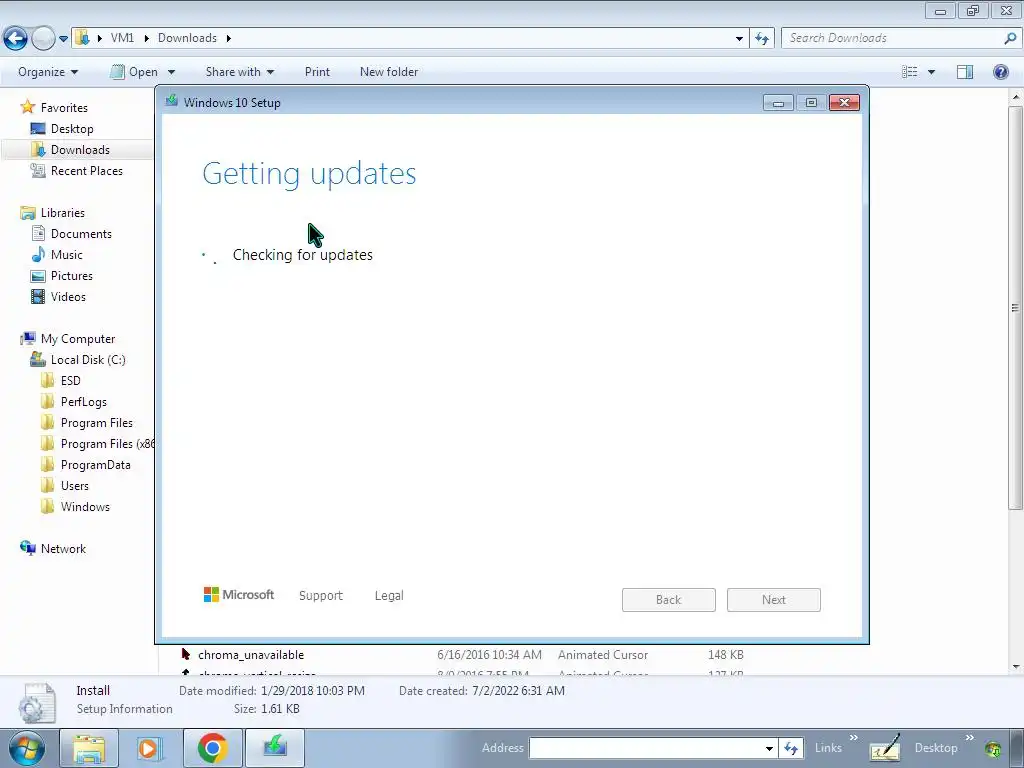Click the Open toolbar button

coord(134,72)
